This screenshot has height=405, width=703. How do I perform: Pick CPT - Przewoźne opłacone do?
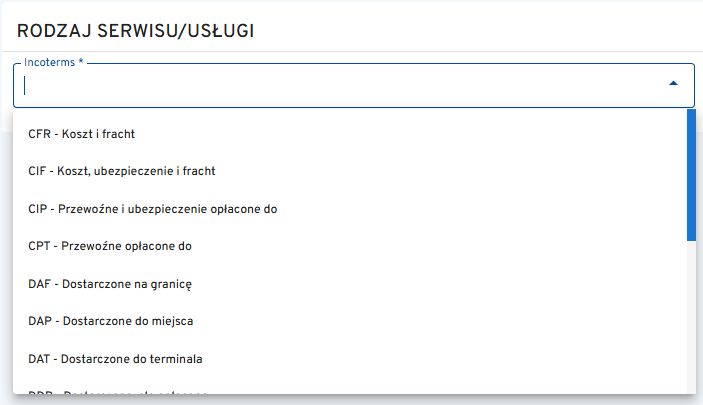tap(109, 246)
